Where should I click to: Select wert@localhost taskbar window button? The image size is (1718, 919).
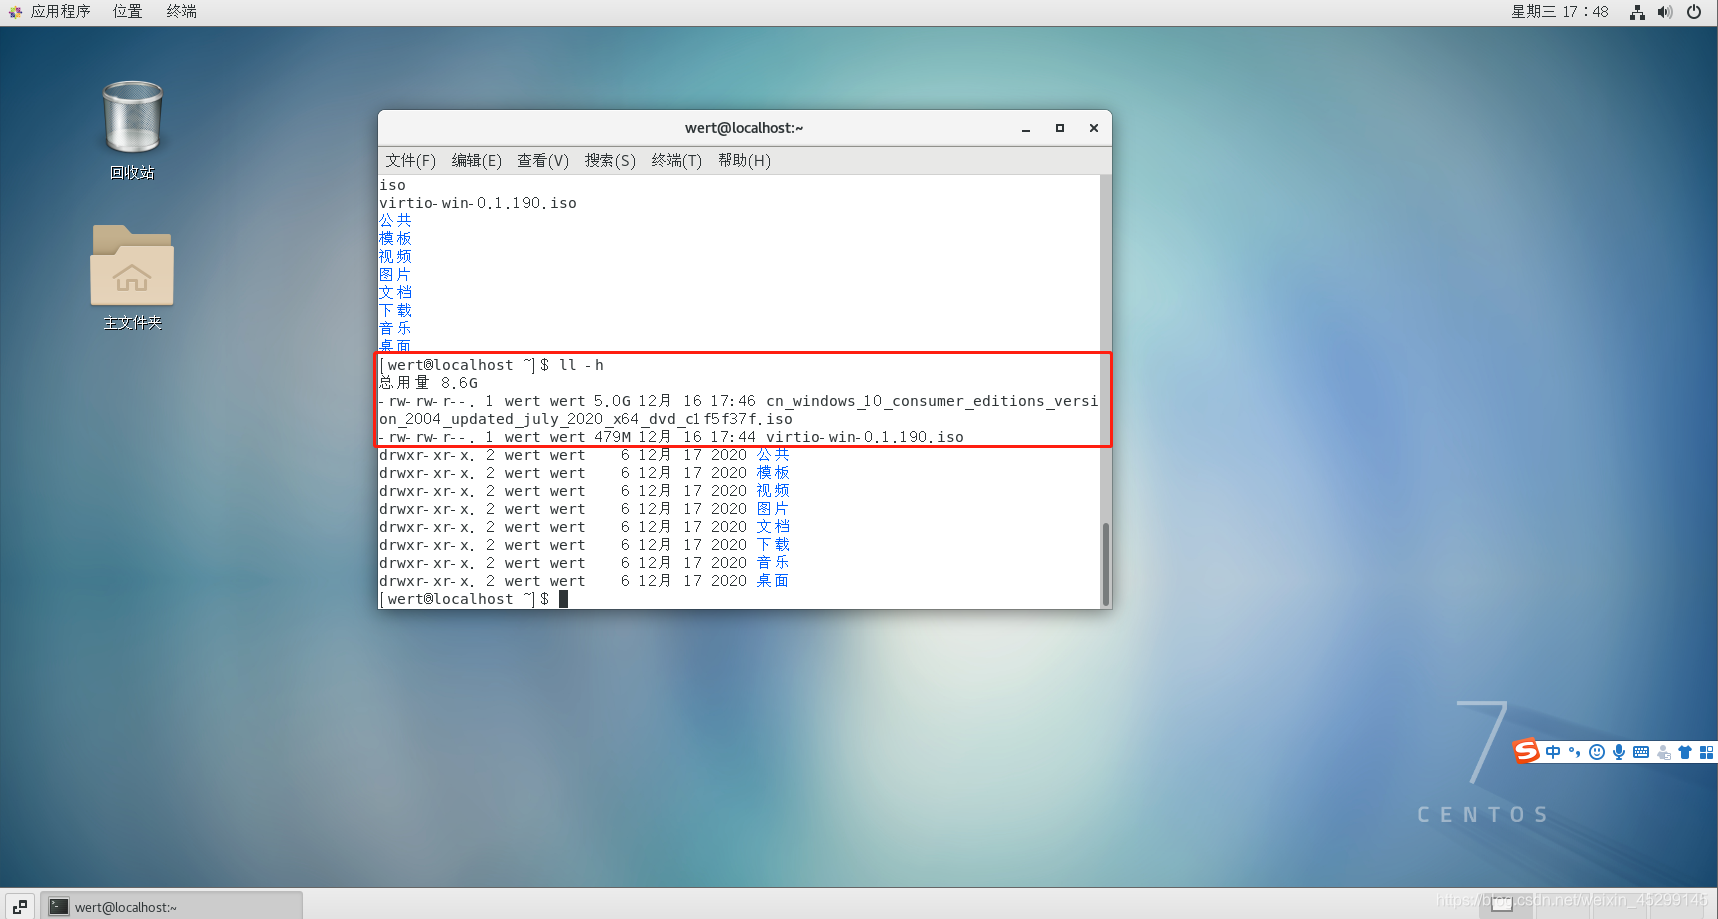(172, 906)
